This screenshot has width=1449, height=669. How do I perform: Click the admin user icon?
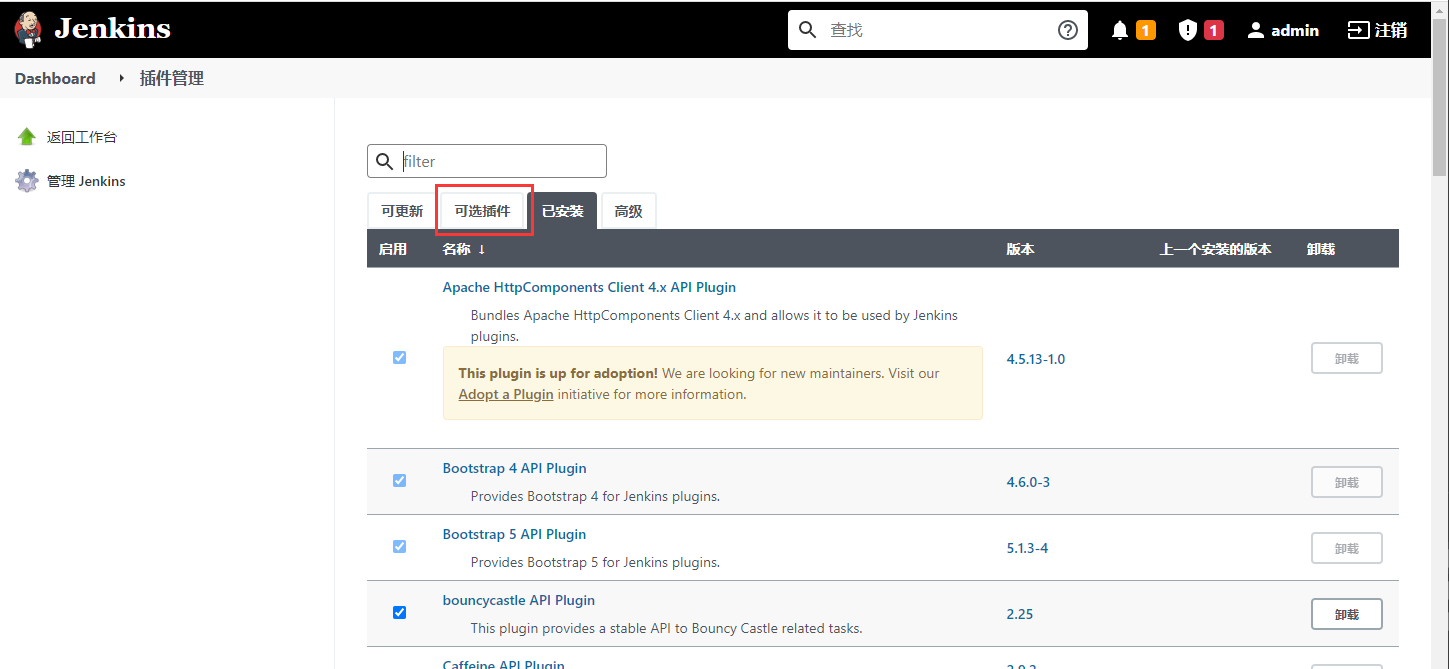pyautogui.click(x=1256, y=31)
